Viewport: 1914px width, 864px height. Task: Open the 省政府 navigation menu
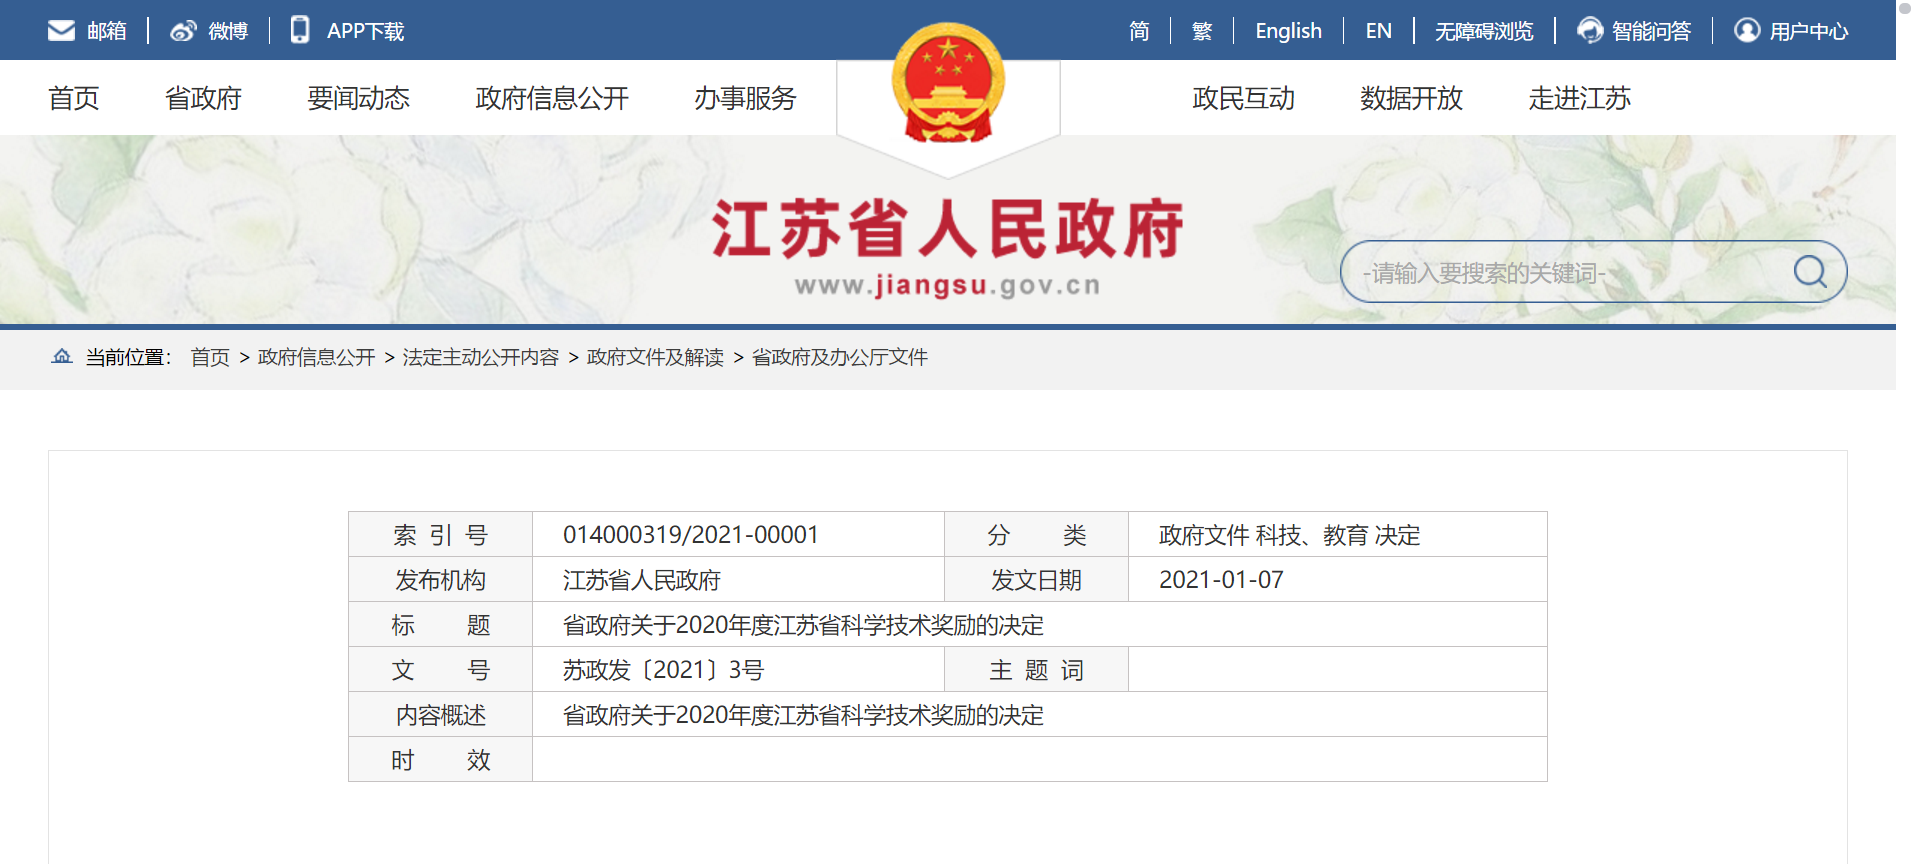203,98
